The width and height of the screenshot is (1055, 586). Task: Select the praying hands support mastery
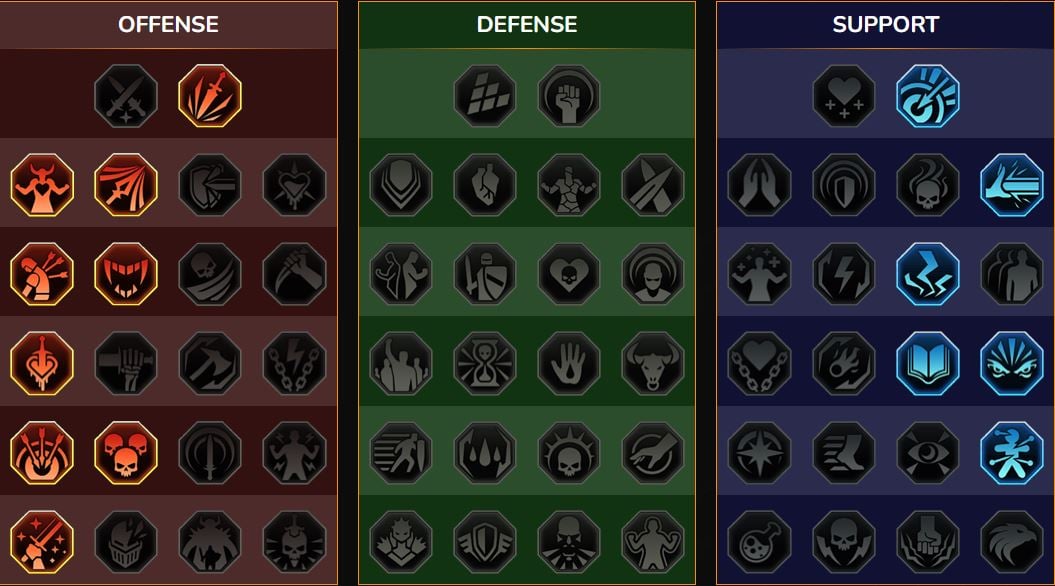pos(760,185)
